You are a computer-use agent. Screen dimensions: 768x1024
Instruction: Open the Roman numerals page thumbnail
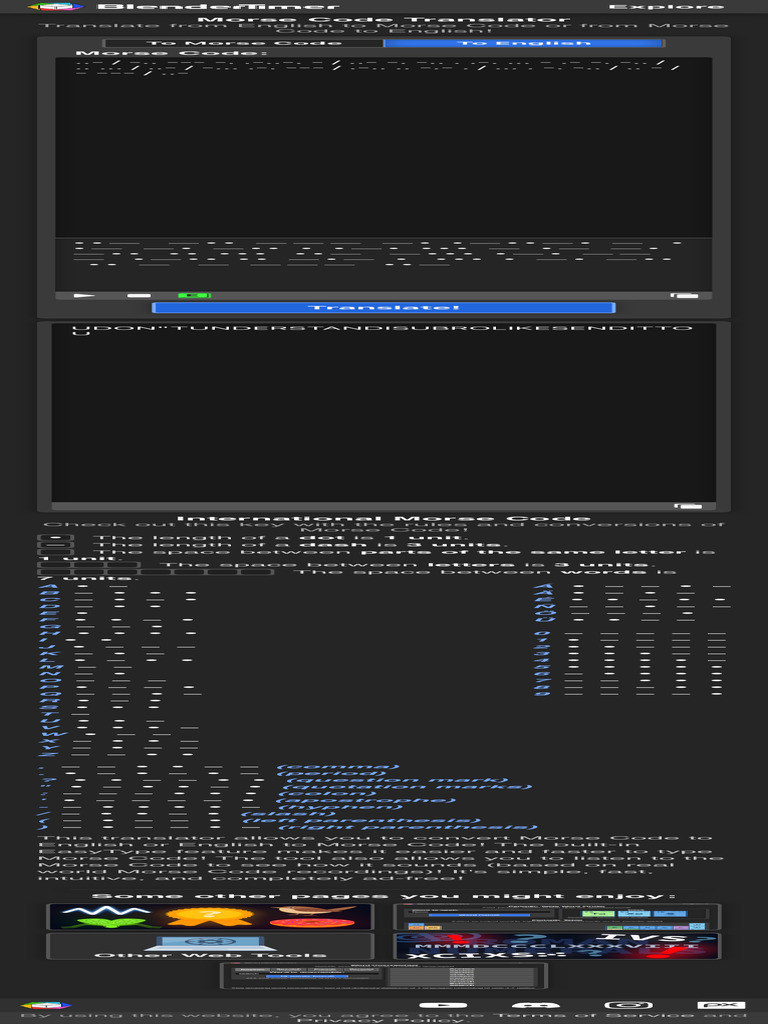557,946
